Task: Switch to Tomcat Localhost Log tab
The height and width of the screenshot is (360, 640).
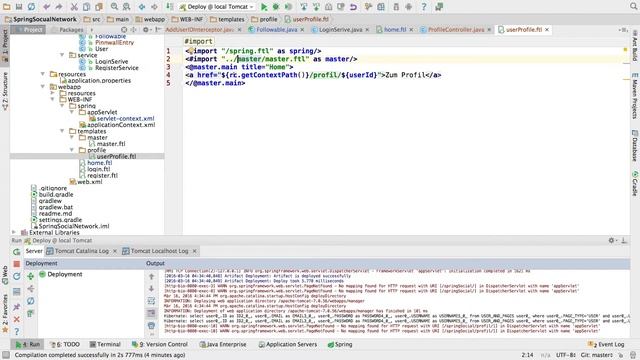Action: tap(159, 251)
